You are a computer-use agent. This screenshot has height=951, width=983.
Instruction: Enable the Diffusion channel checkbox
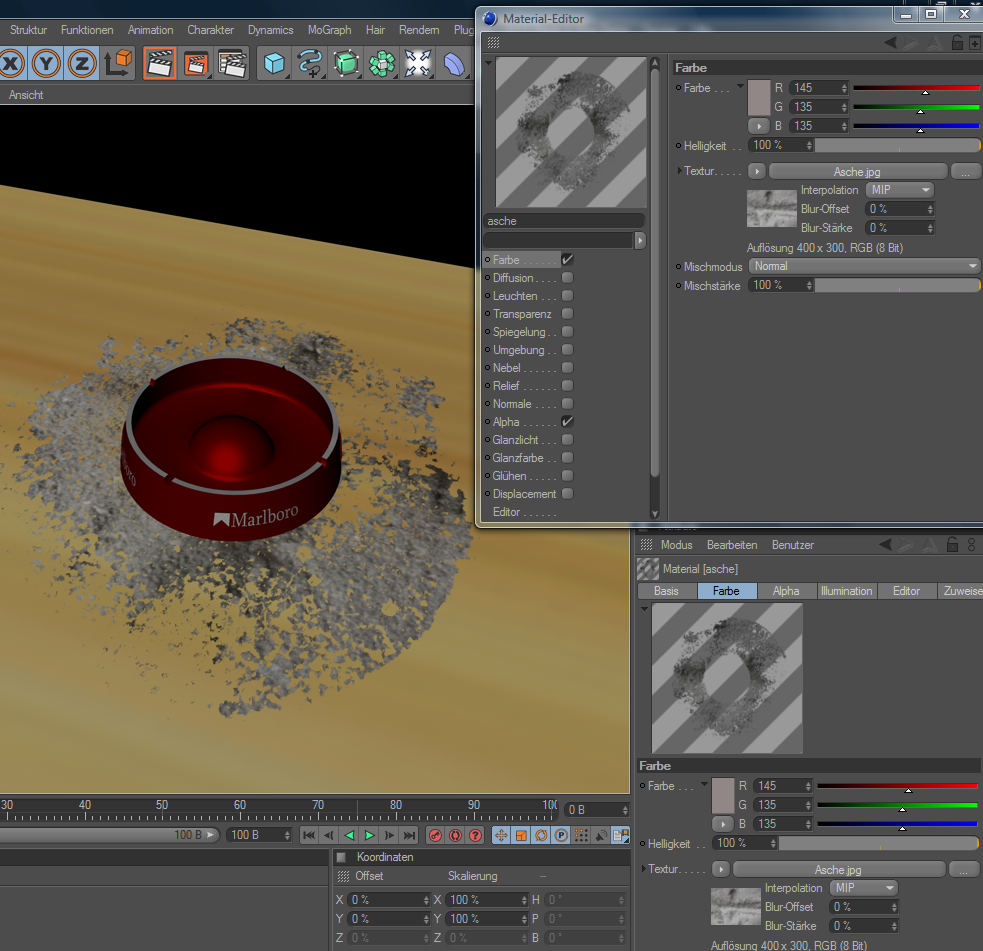[x=567, y=278]
